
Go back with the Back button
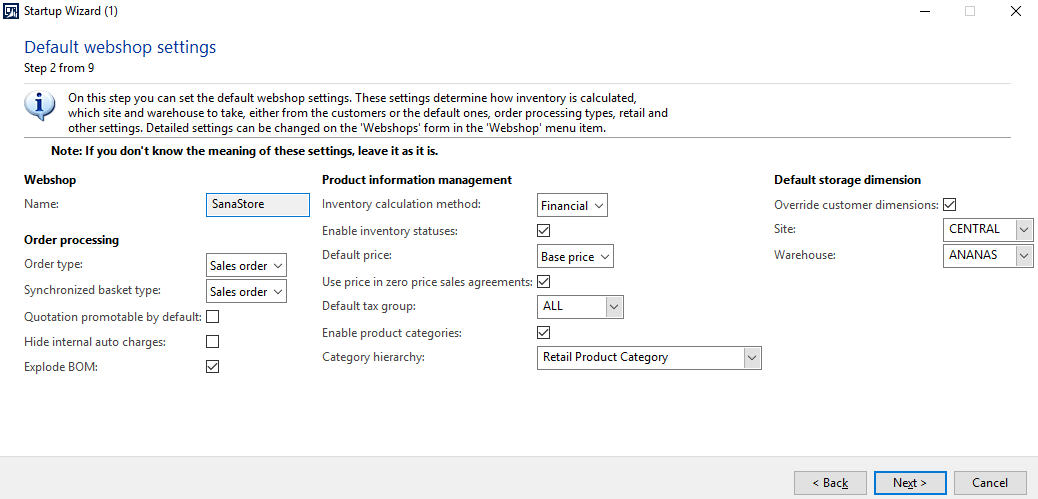tap(830, 483)
